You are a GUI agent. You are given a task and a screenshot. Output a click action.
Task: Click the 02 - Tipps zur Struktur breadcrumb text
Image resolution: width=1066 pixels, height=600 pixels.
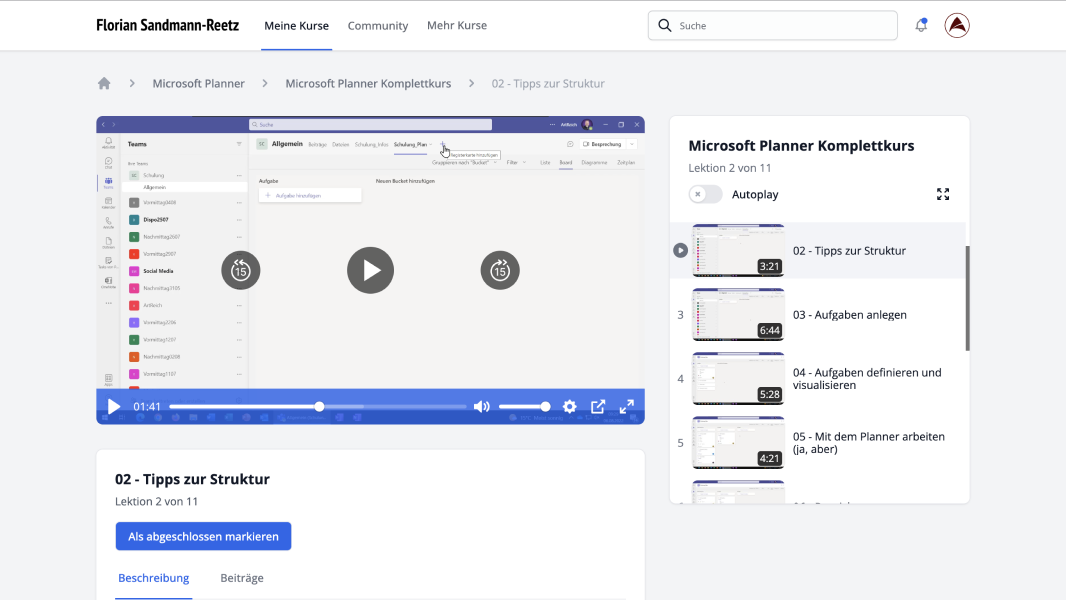tap(548, 84)
